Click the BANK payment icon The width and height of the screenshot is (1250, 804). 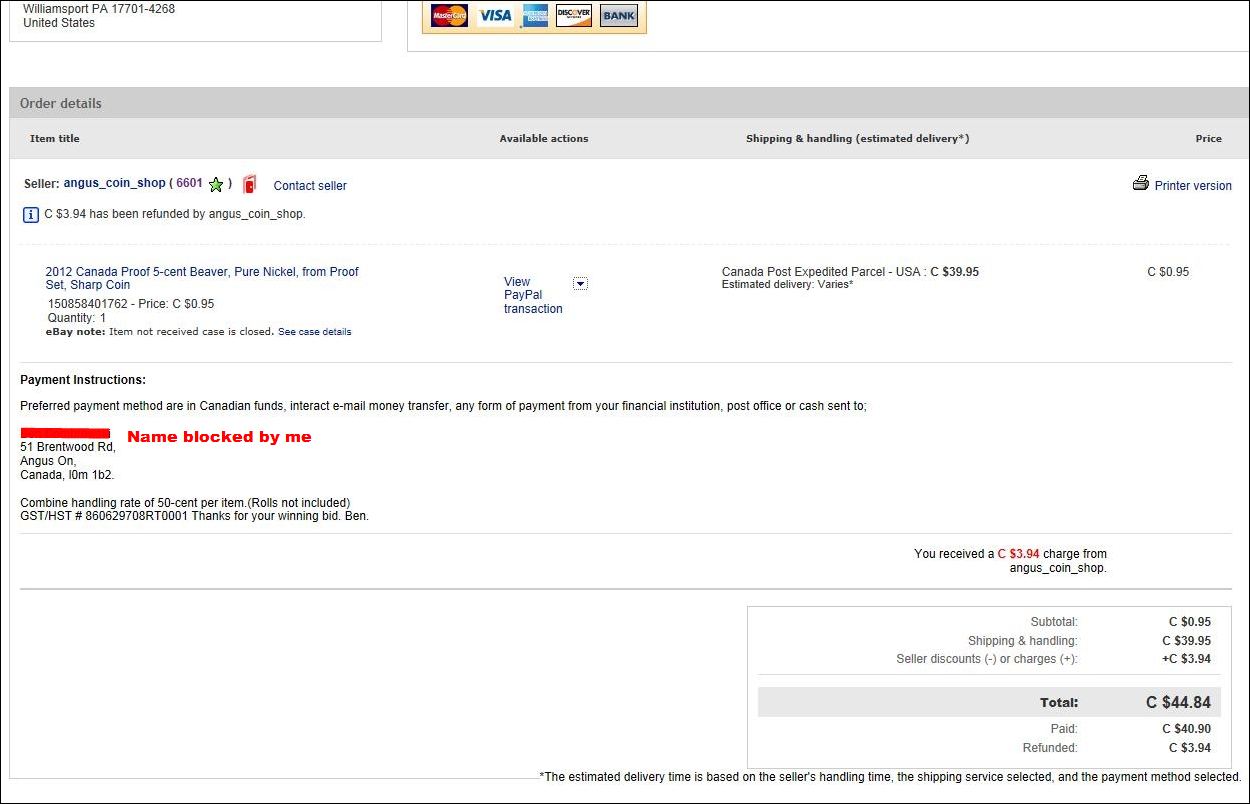click(x=619, y=15)
